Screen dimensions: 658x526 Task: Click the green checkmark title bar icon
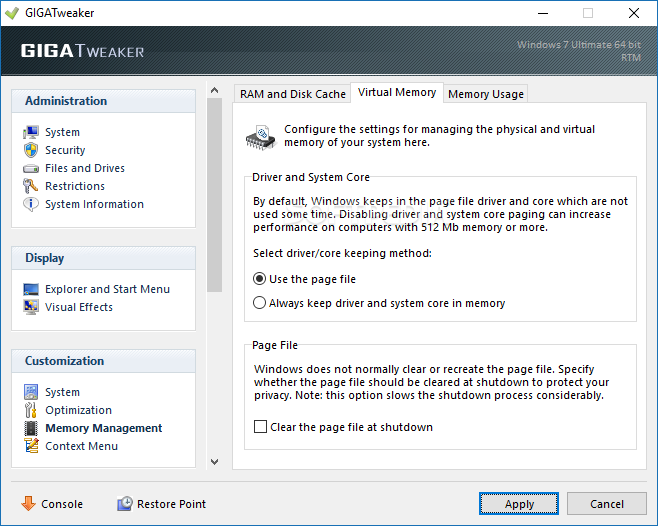click(x=12, y=13)
